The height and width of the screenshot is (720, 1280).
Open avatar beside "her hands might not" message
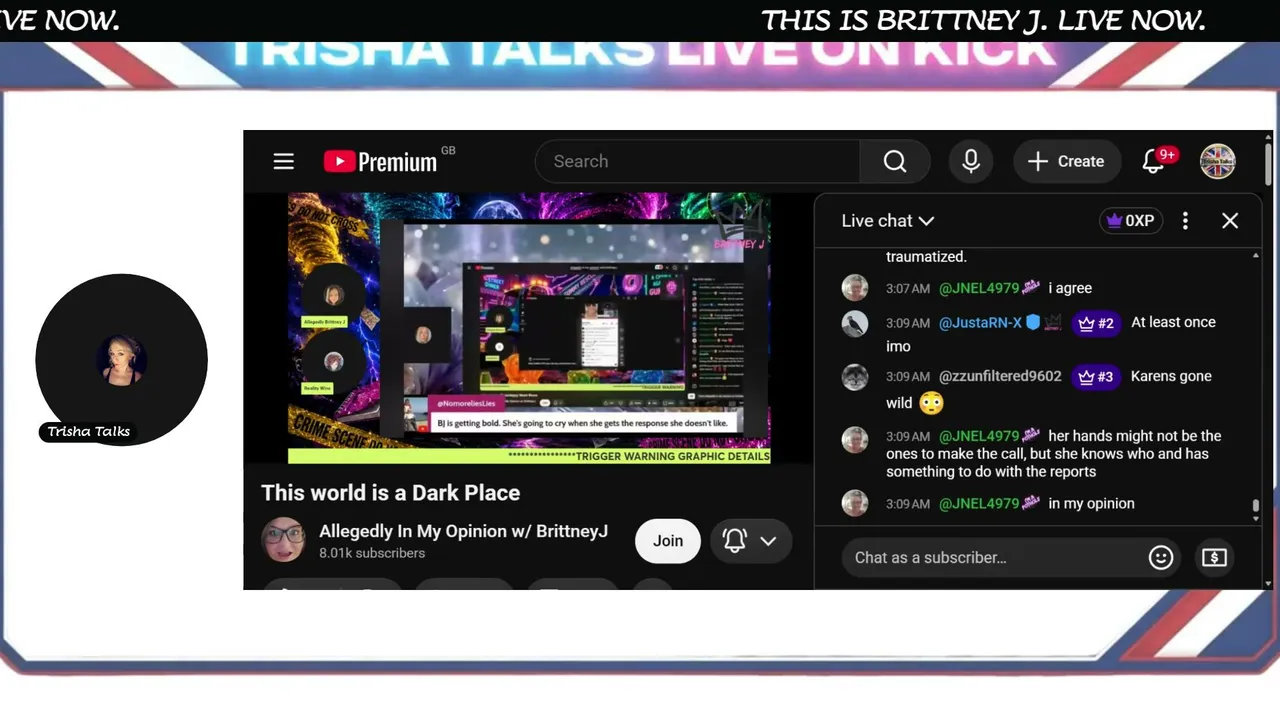click(x=855, y=440)
